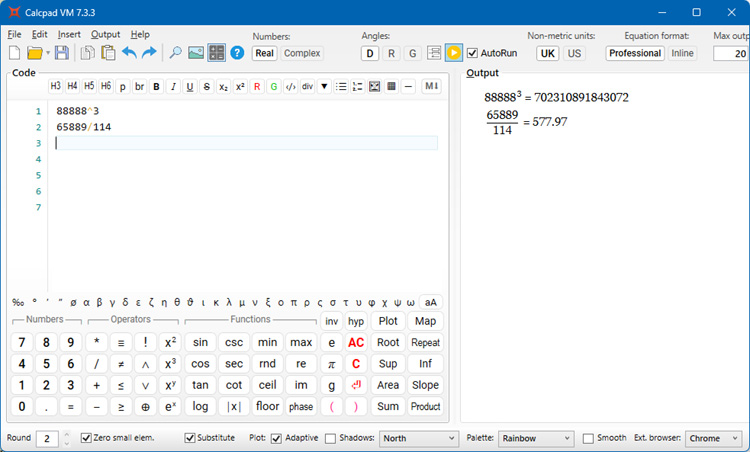Select radians angle mode R

(391, 53)
